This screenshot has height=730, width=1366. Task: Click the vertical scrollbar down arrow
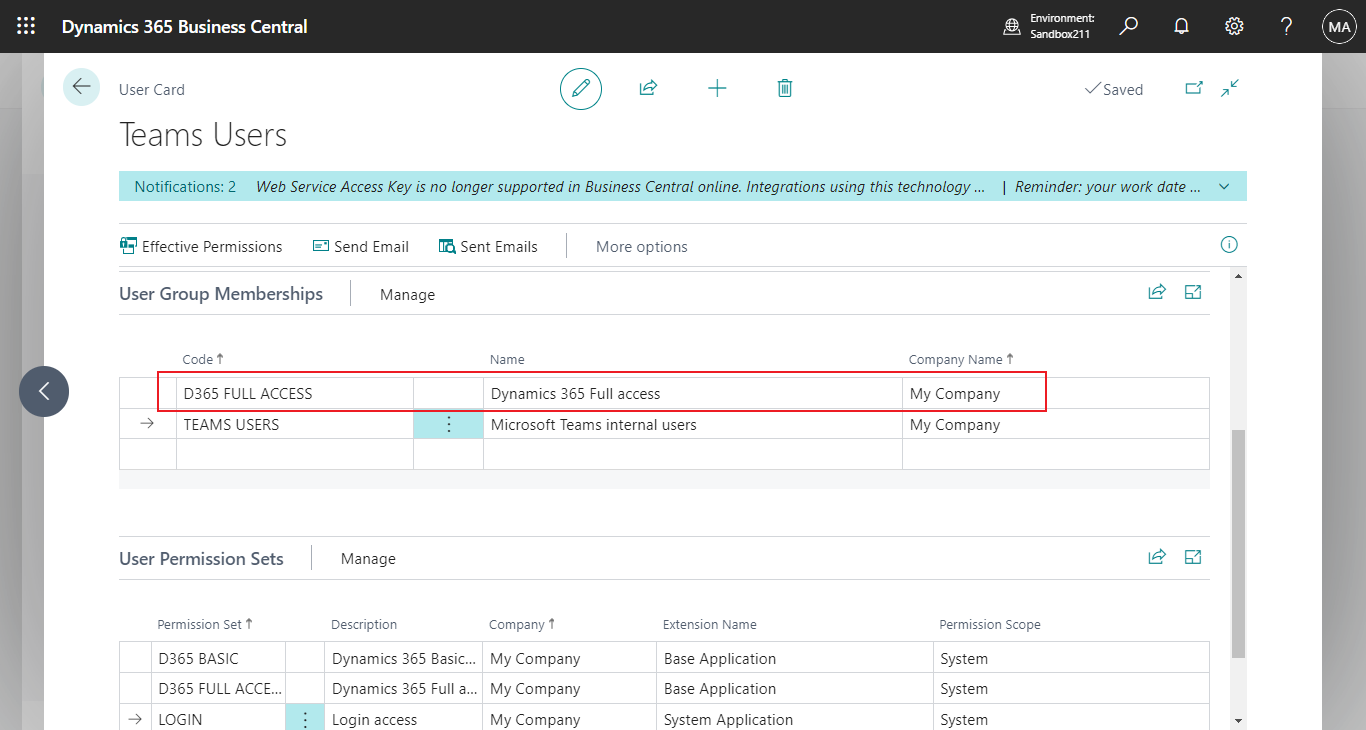click(1239, 720)
